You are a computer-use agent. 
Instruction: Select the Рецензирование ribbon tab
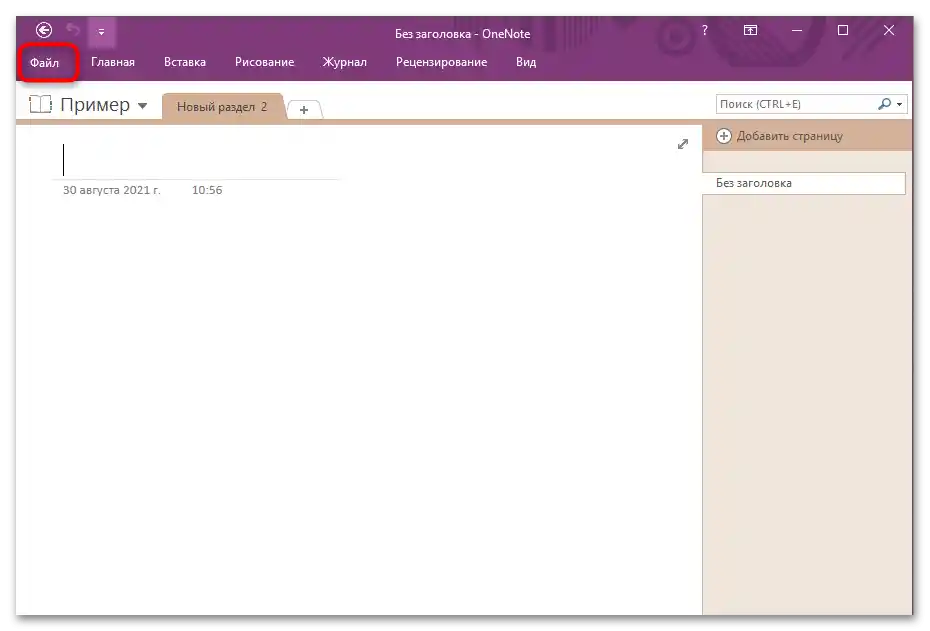441,62
